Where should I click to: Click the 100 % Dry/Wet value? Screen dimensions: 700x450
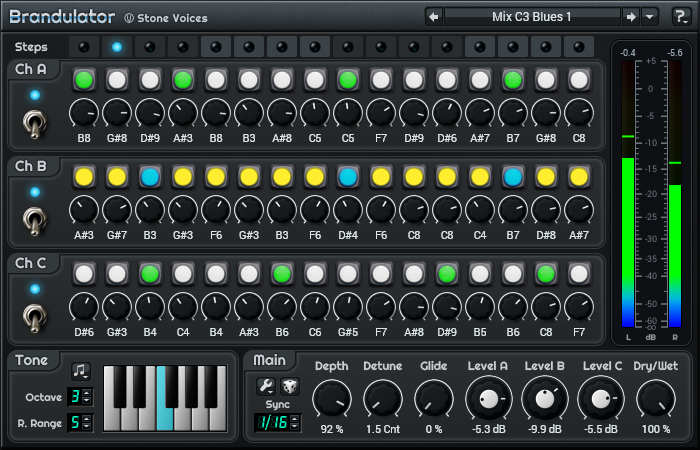pos(656,429)
